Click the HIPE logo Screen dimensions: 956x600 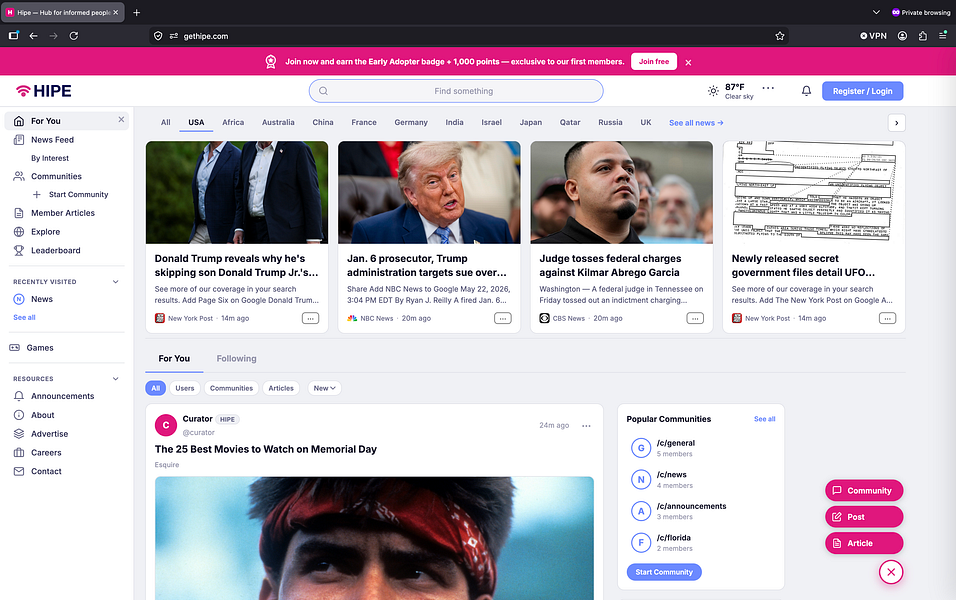[x=43, y=91]
